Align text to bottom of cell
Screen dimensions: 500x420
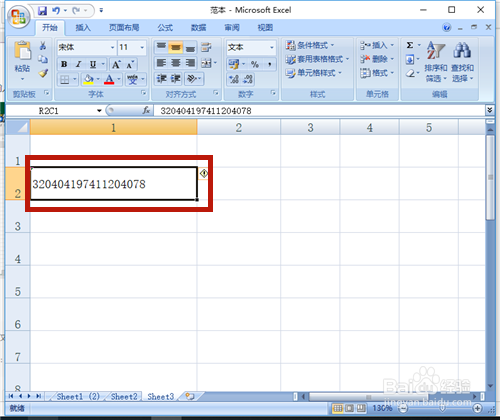(x=190, y=47)
